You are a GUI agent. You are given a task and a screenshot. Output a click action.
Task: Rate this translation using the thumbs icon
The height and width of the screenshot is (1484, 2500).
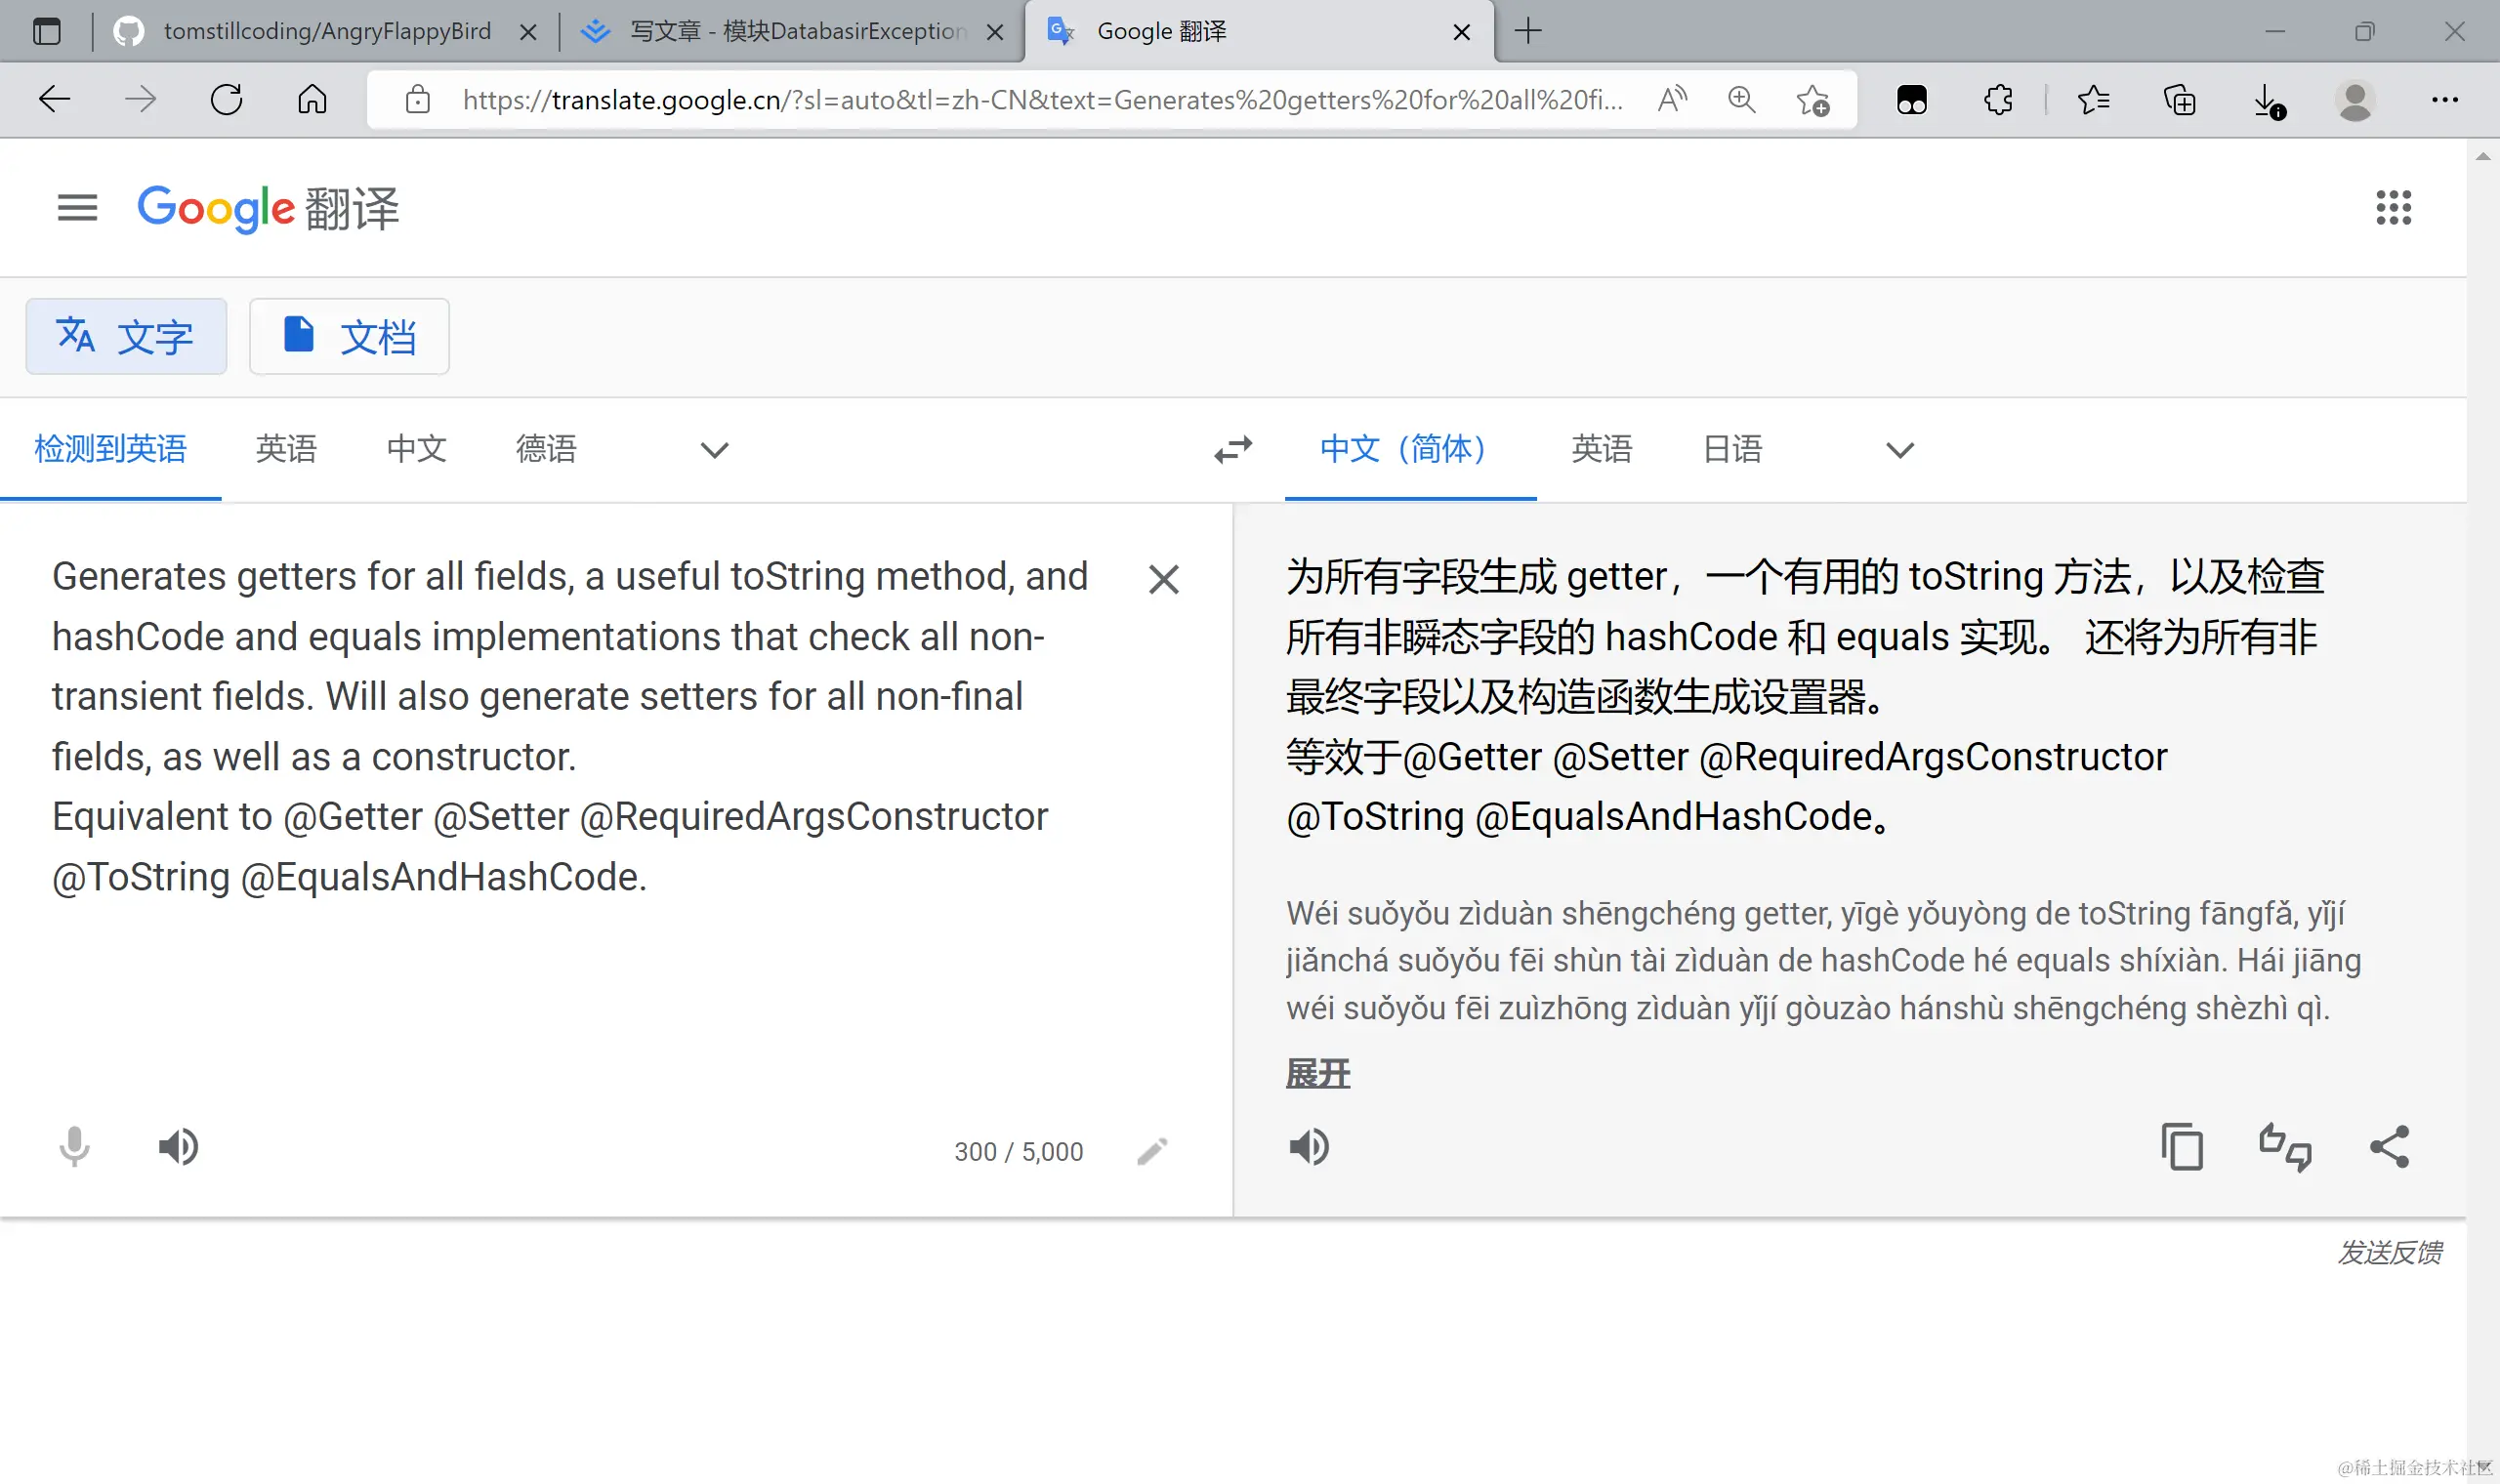2285,1146
